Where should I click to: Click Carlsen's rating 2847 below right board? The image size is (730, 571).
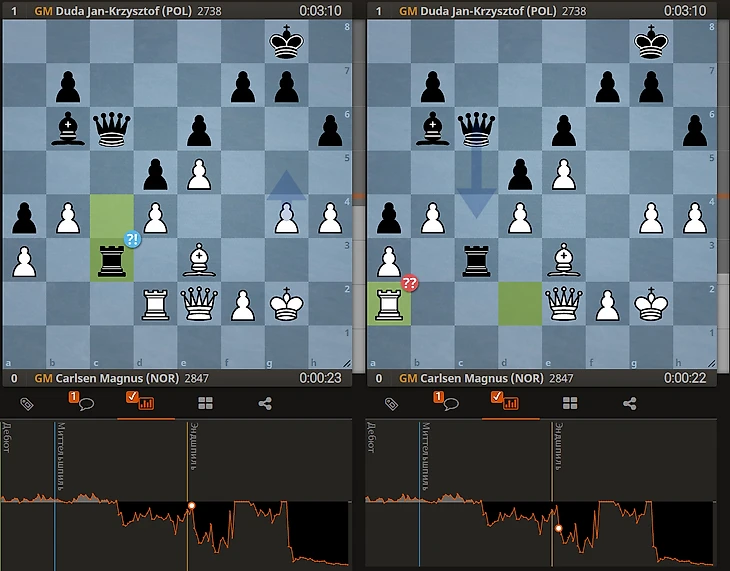click(561, 378)
